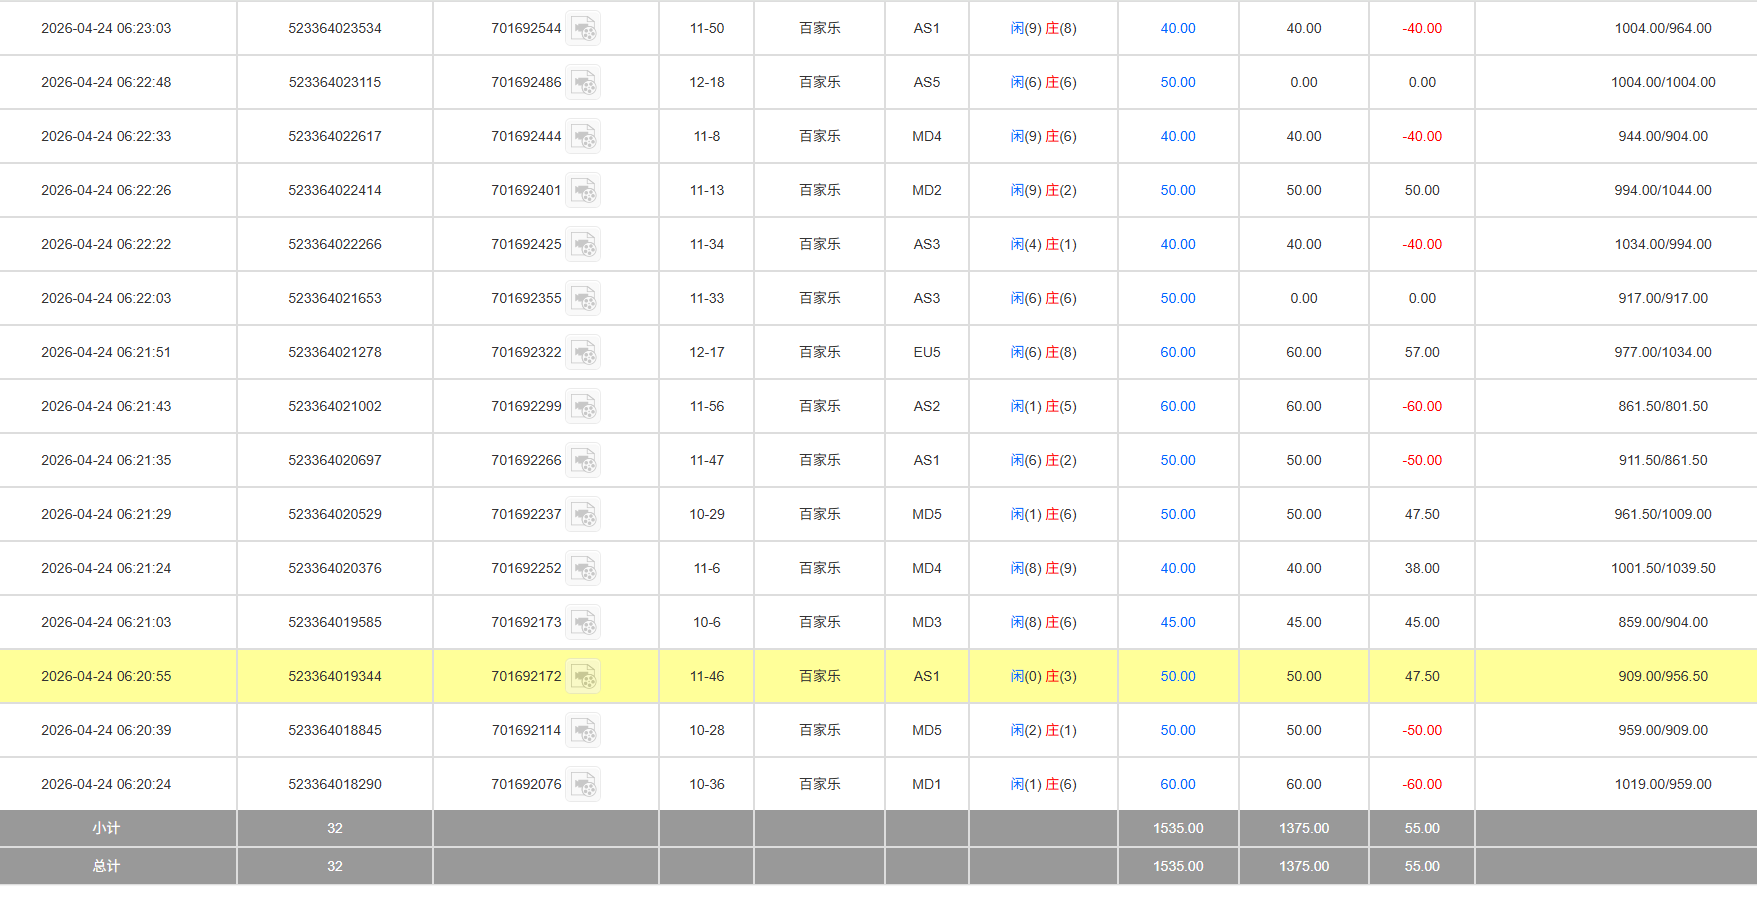Open video replay icon for round 701692114

click(584, 731)
